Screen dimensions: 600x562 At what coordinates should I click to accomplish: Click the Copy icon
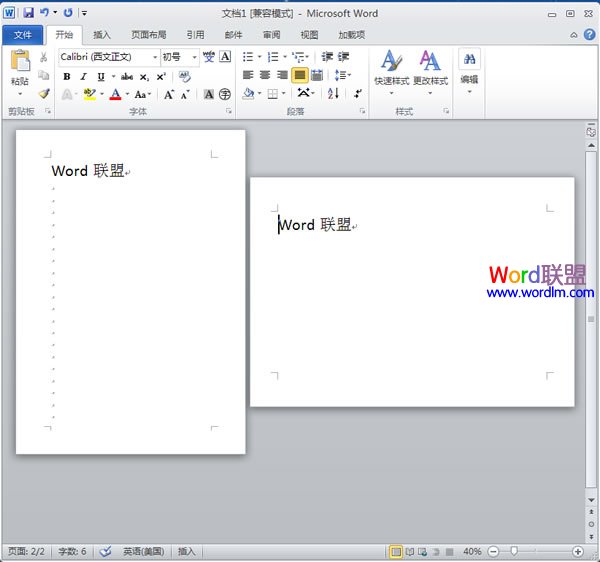[44, 75]
